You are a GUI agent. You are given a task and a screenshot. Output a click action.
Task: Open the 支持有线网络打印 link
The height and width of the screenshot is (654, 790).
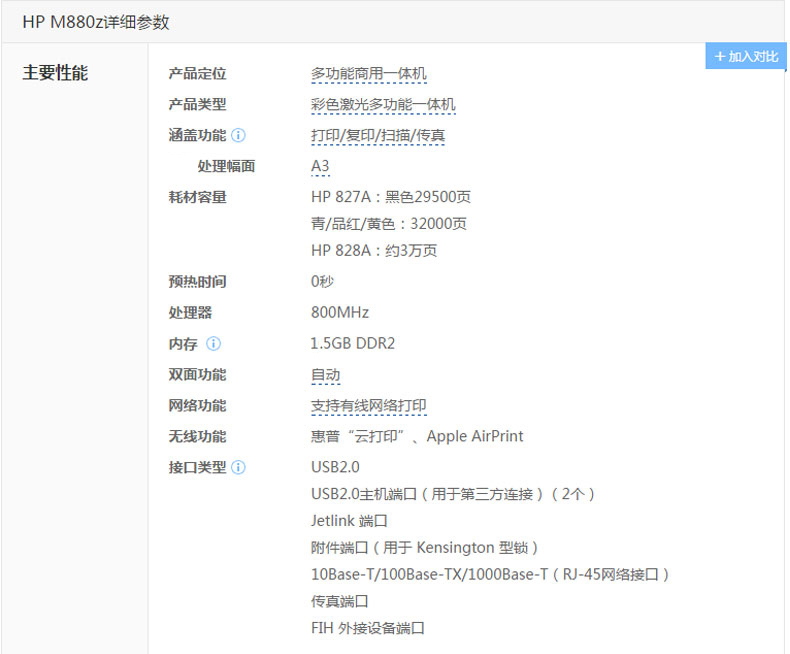point(368,406)
